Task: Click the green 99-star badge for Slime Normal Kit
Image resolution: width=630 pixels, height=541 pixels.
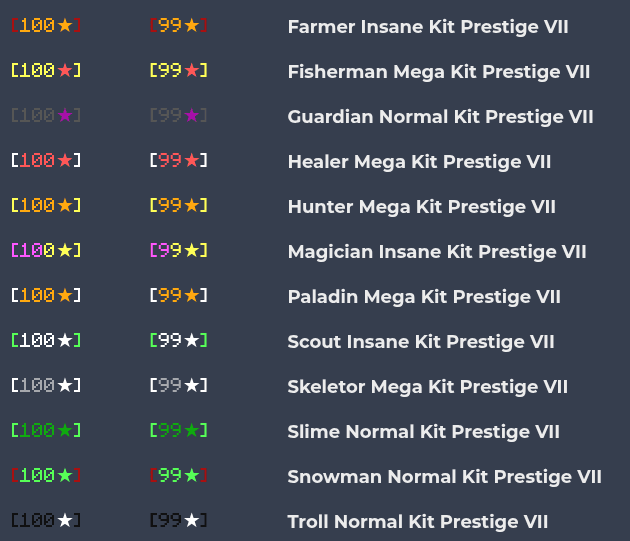Action: (x=179, y=431)
